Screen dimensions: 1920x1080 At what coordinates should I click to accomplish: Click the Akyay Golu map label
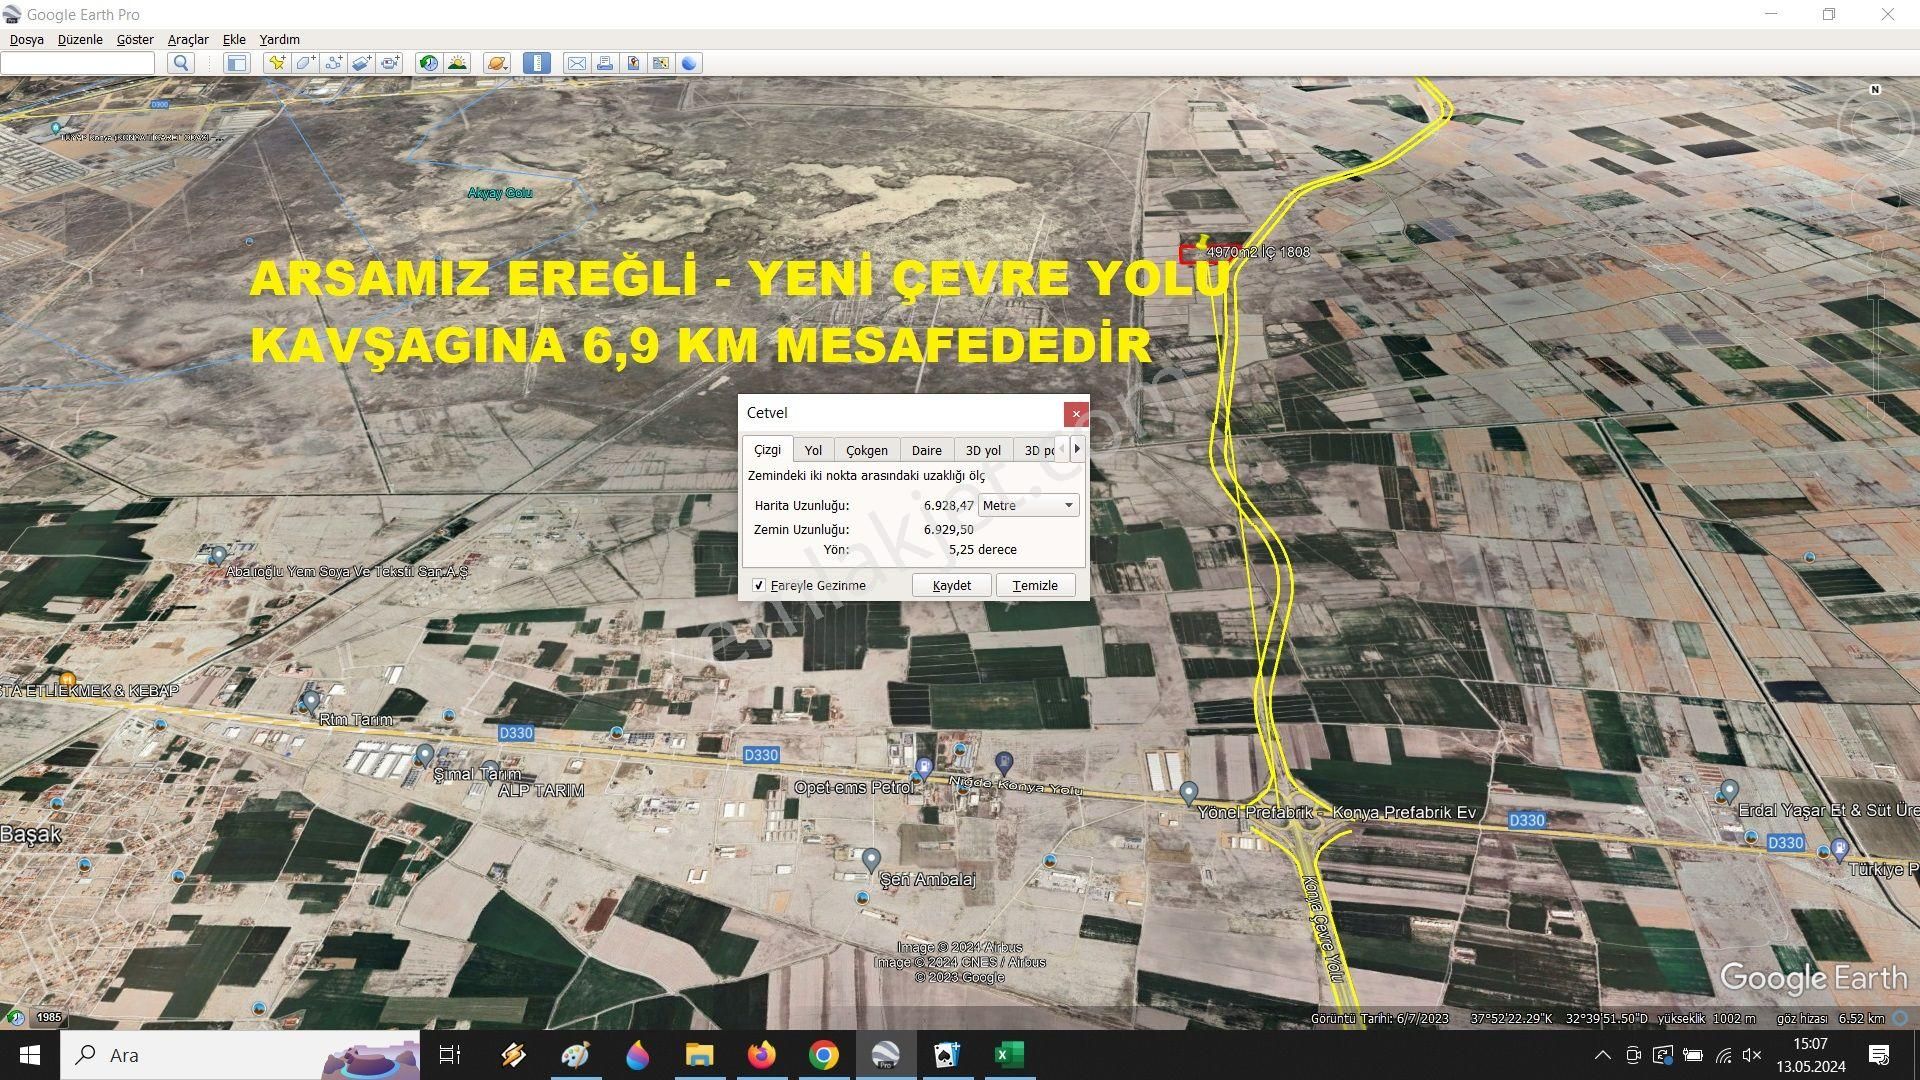coord(500,193)
